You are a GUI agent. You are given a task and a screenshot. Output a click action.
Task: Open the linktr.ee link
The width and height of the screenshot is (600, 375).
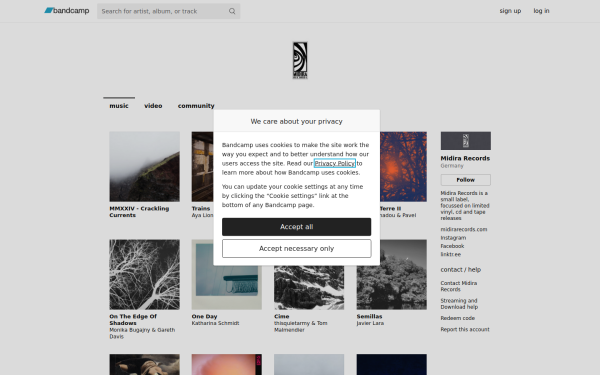coord(450,254)
